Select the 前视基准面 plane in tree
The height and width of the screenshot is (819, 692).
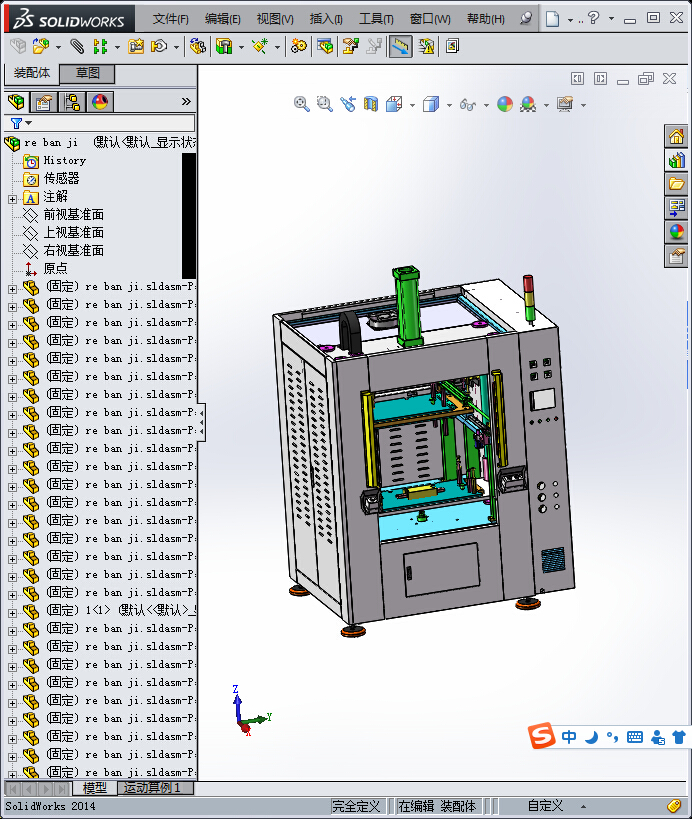coord(74,215)
